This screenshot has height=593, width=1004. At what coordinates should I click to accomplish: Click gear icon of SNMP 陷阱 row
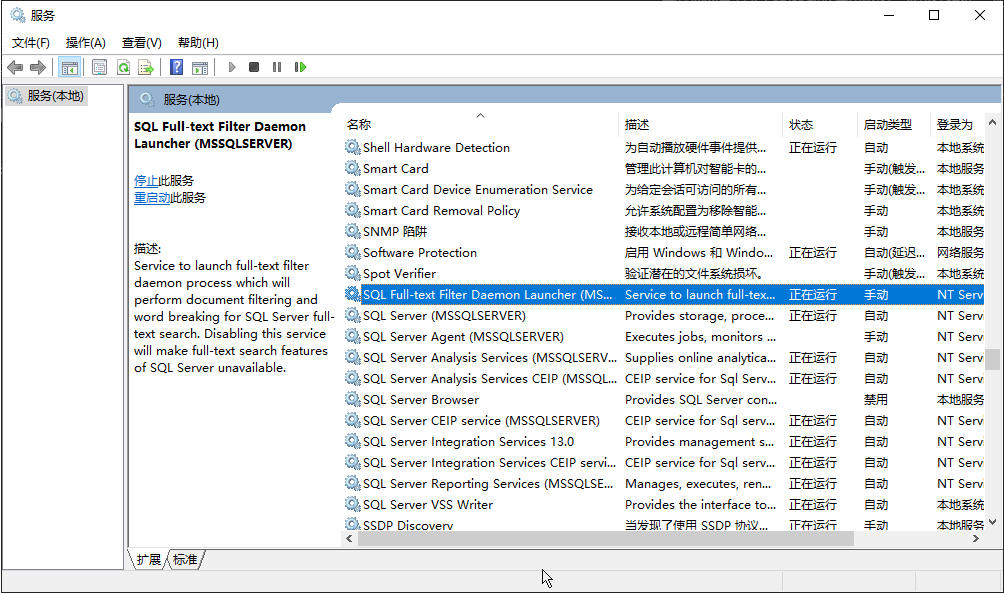(x=352, y=231)
